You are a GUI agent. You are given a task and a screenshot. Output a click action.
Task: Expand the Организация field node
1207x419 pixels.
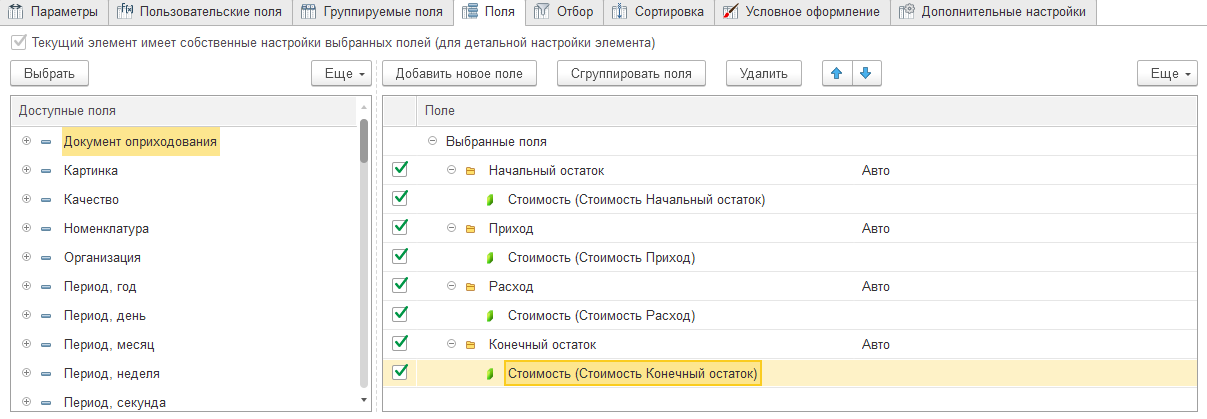click(26, 258)
